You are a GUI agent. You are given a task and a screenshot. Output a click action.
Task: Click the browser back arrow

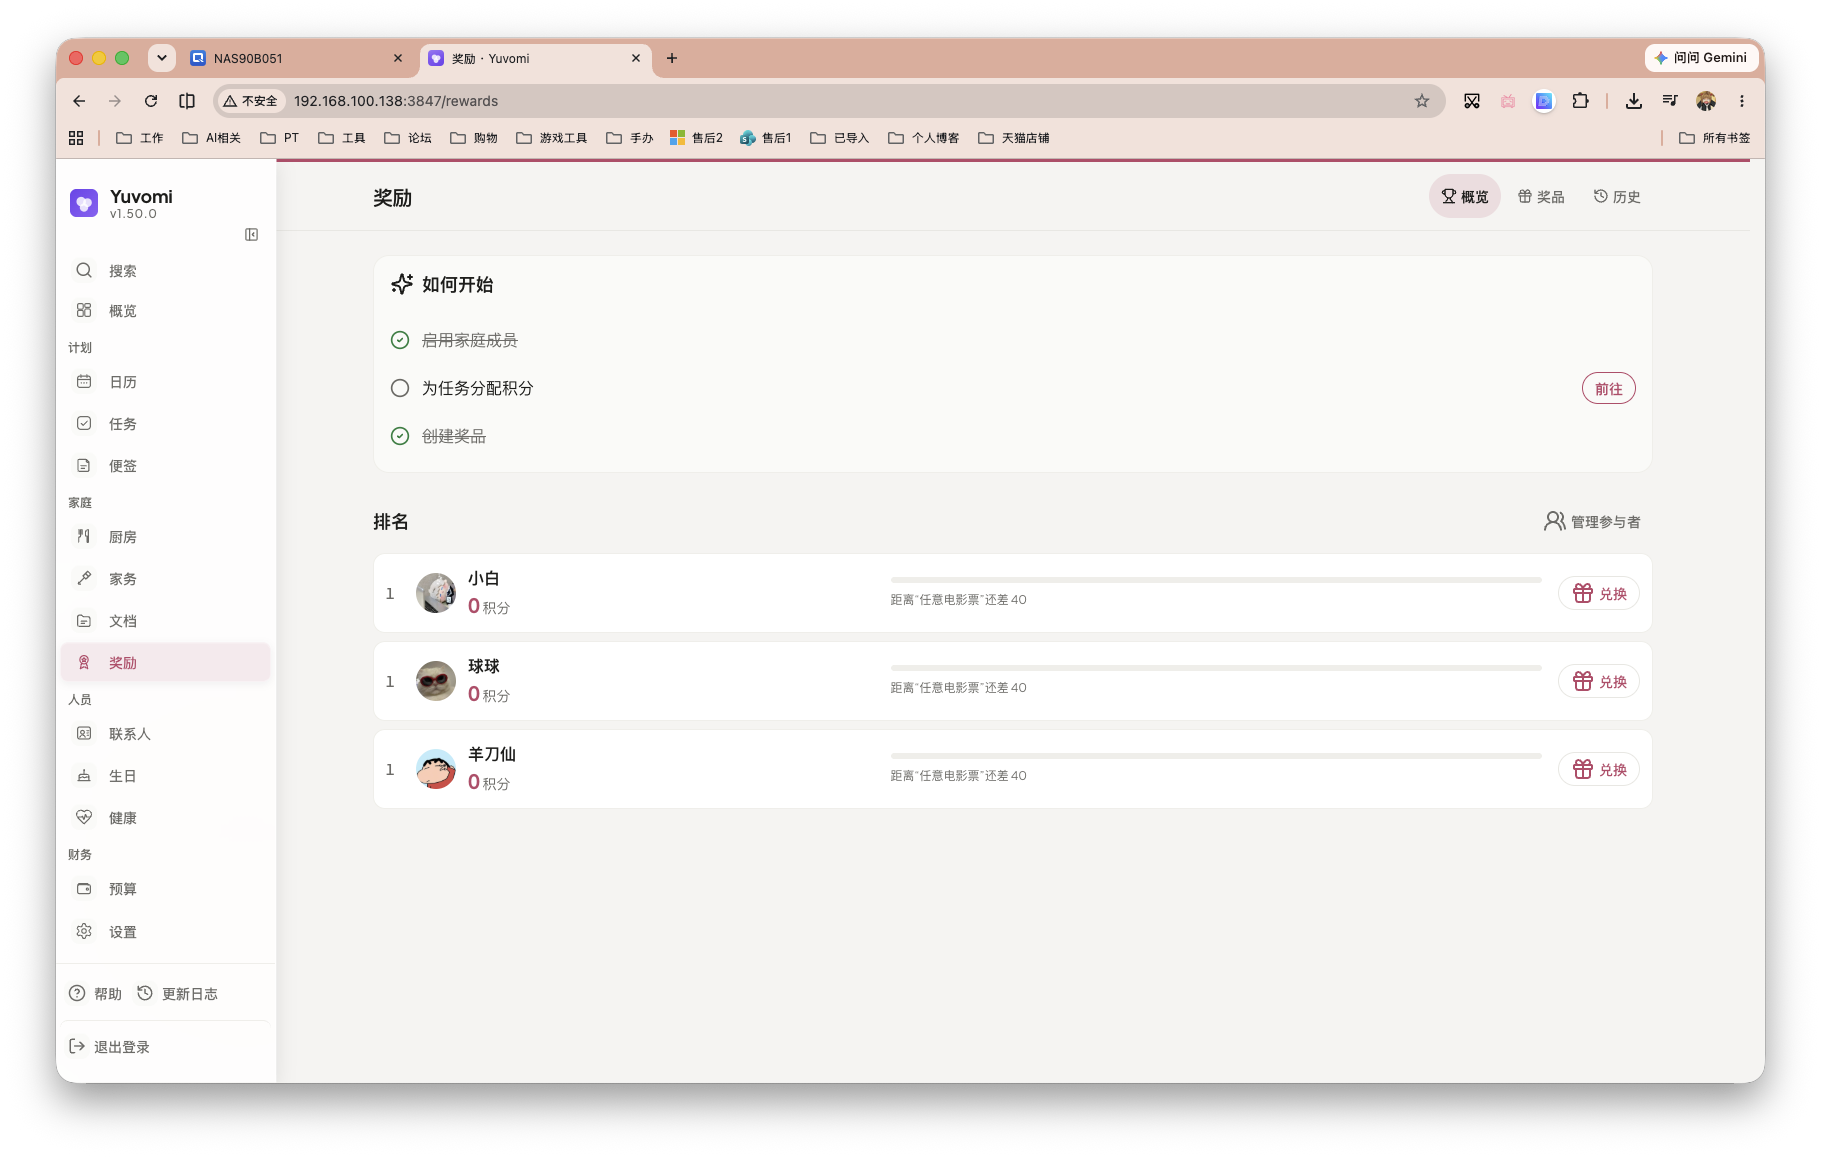(79, 101)
